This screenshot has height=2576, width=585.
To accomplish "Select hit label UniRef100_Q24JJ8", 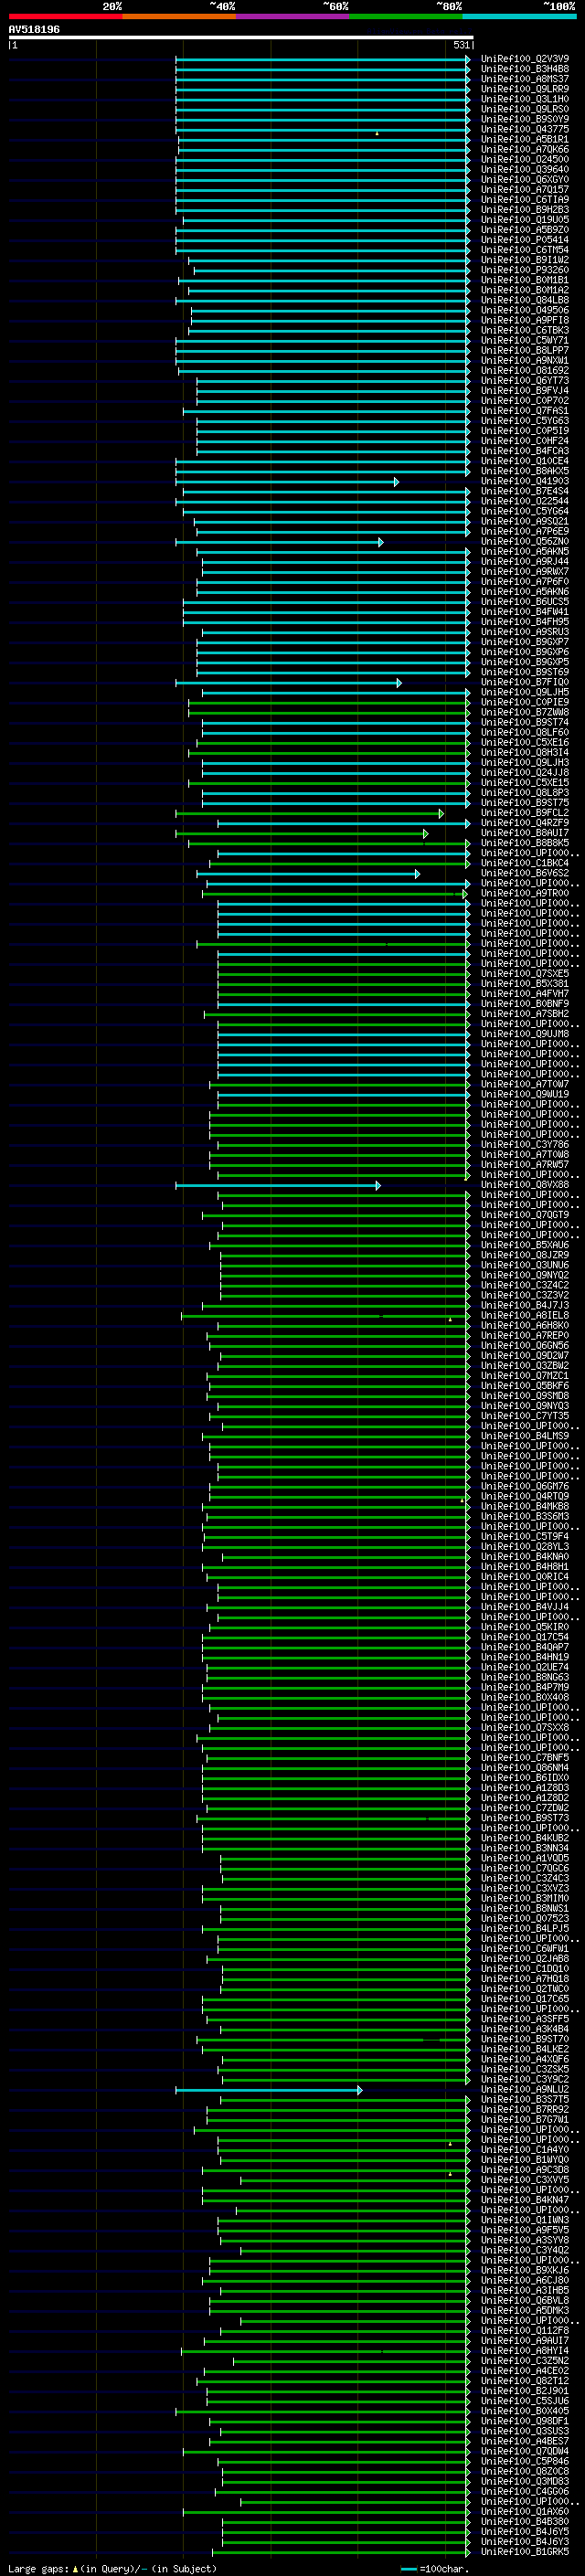I will point(525,773).
